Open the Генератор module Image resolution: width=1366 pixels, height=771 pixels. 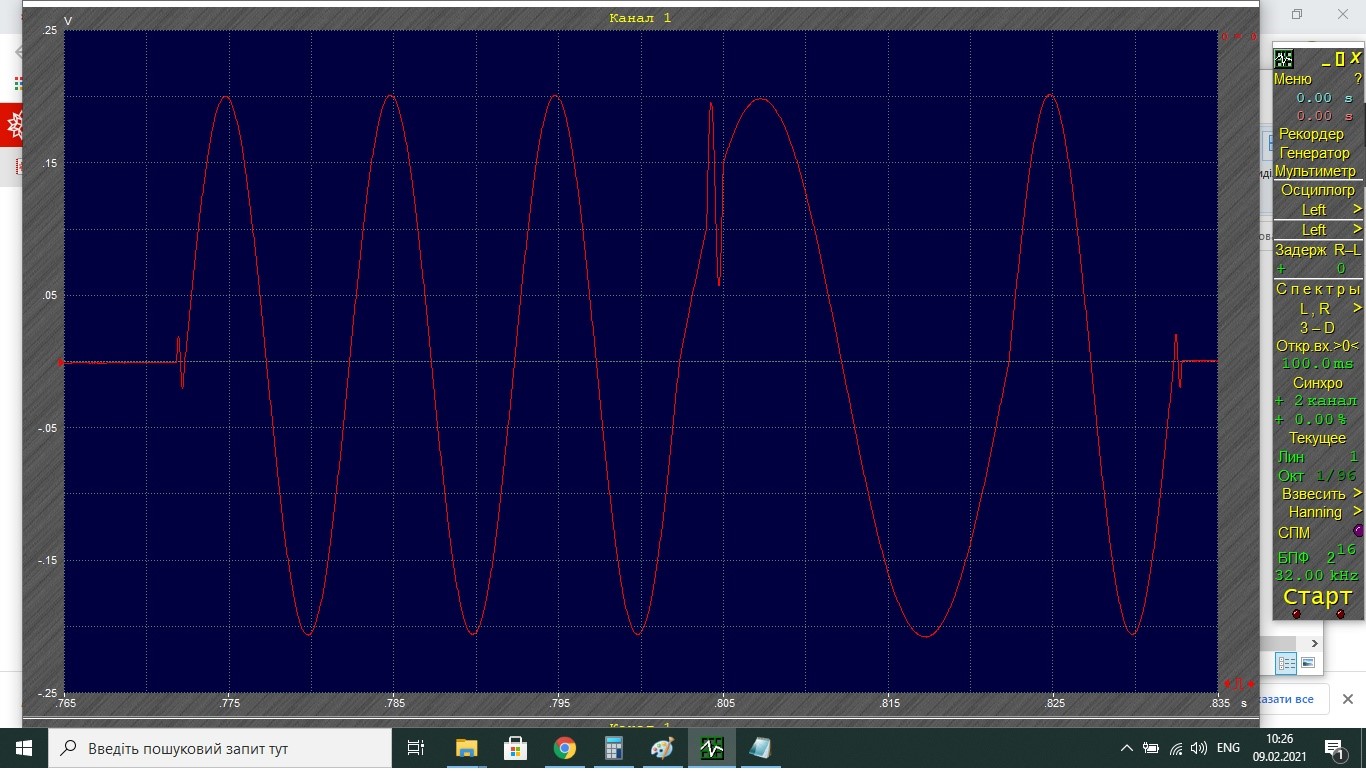[1314, 153]
